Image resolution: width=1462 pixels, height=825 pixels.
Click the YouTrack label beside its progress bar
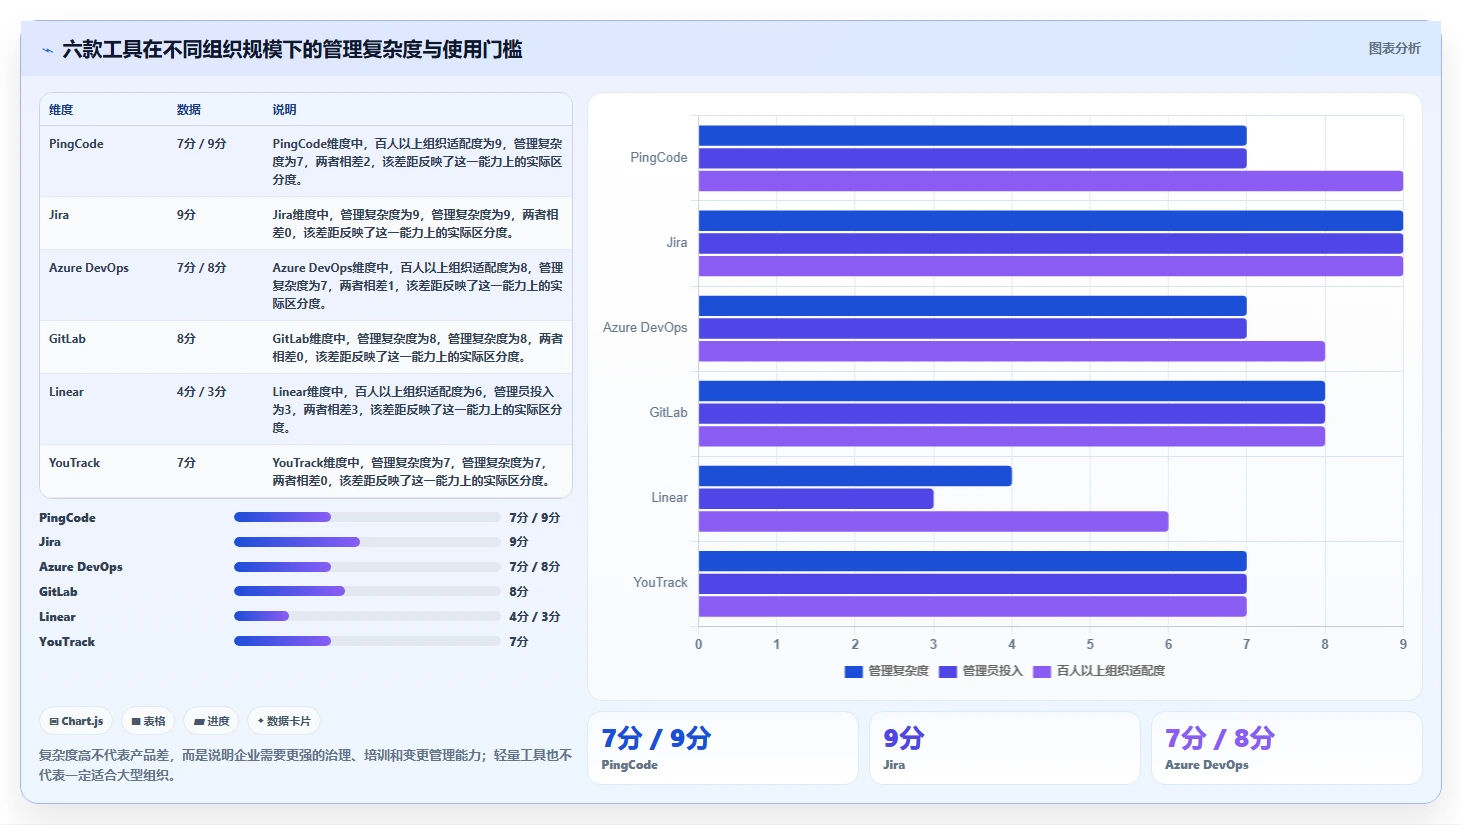point(67,642)
